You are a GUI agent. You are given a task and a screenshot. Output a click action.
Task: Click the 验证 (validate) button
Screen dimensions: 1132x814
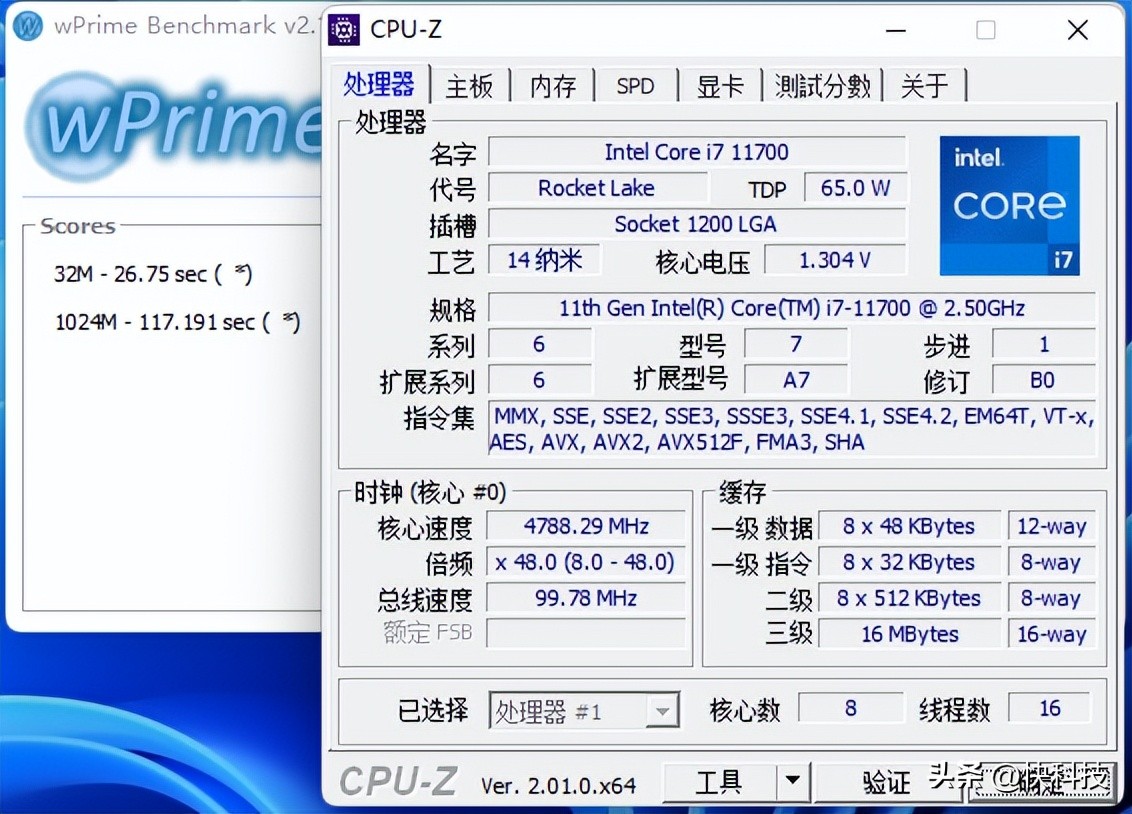tap(884, 783)
